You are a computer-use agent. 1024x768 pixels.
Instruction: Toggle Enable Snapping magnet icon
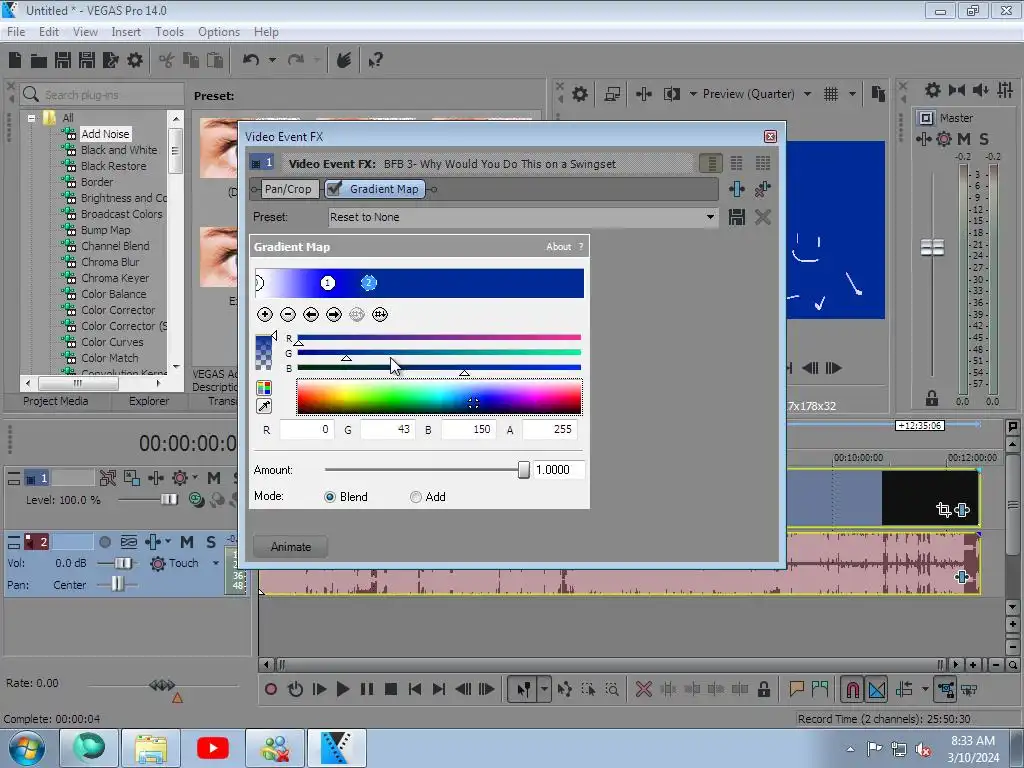click(852, 689)
